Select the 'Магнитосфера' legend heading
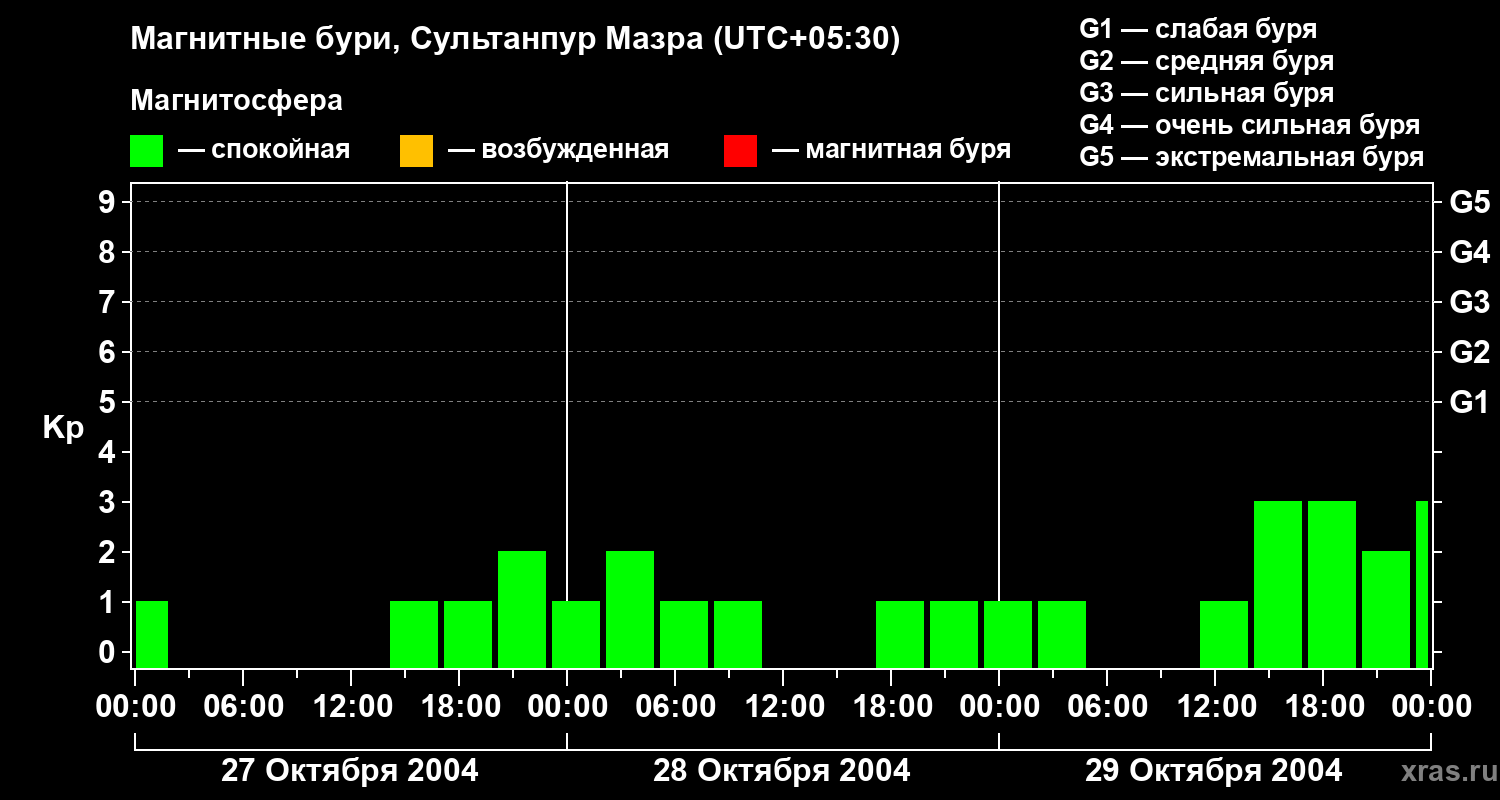Image resolution: width=1500 pixels, height=800 pixels. pos(237,101)
